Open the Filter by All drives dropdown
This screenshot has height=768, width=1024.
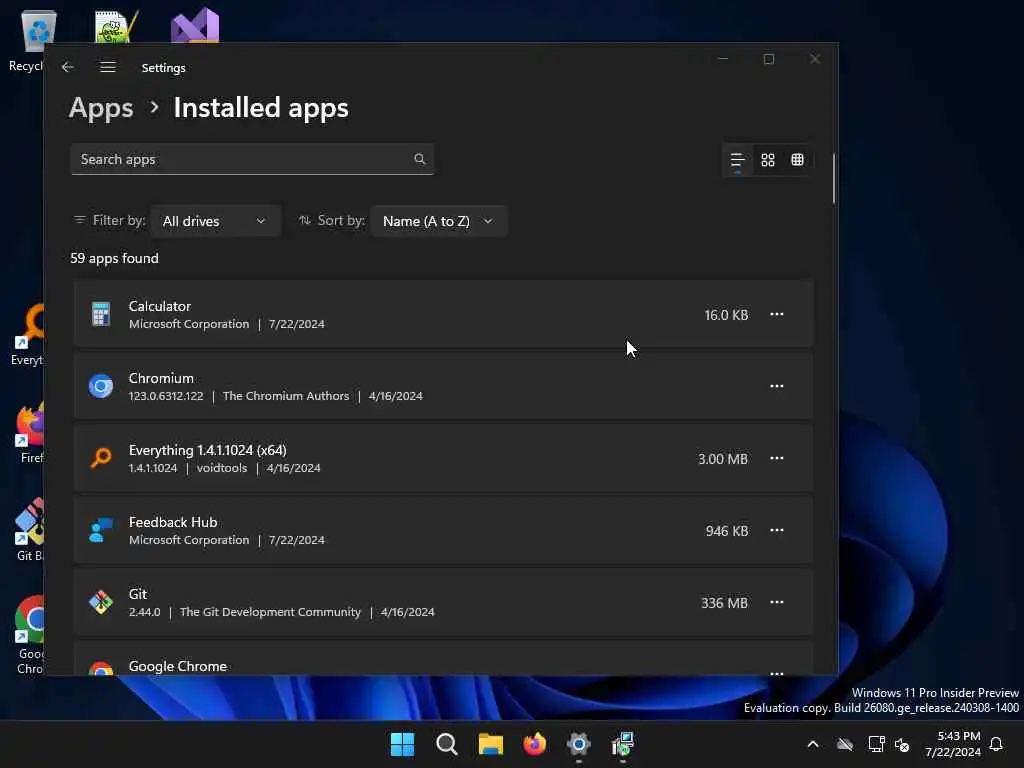[216, 221]
